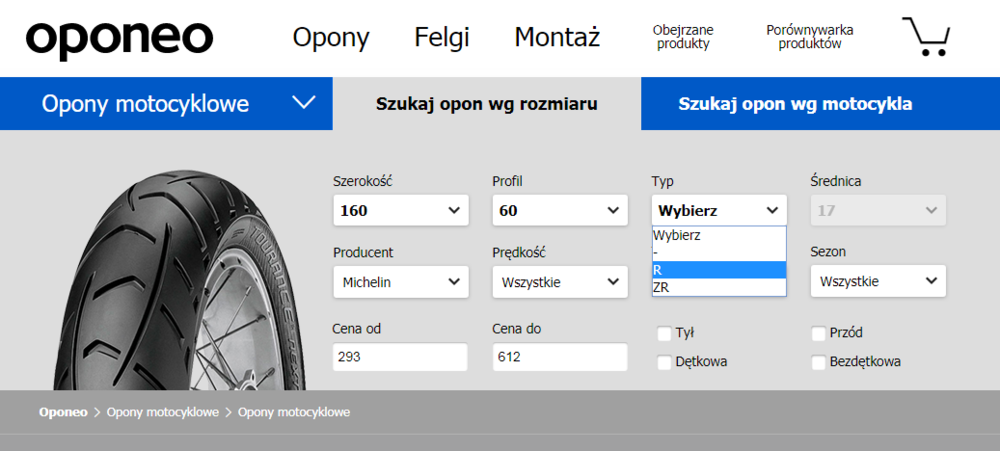The height and width of the screenshot is (451, 1000).
Task: Click the Tył checkbox label text
Action: [x=684, y=333]
